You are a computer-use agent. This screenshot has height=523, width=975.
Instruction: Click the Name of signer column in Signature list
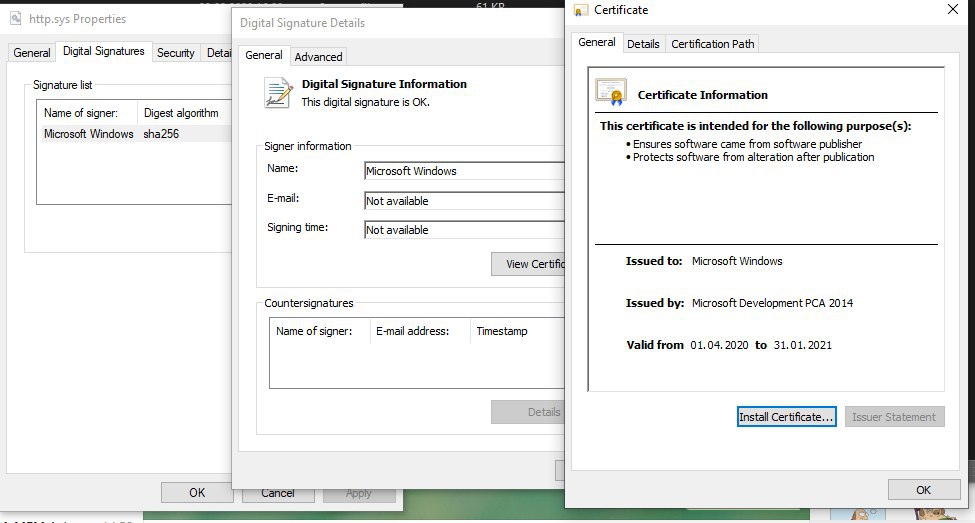click(88, 113)
